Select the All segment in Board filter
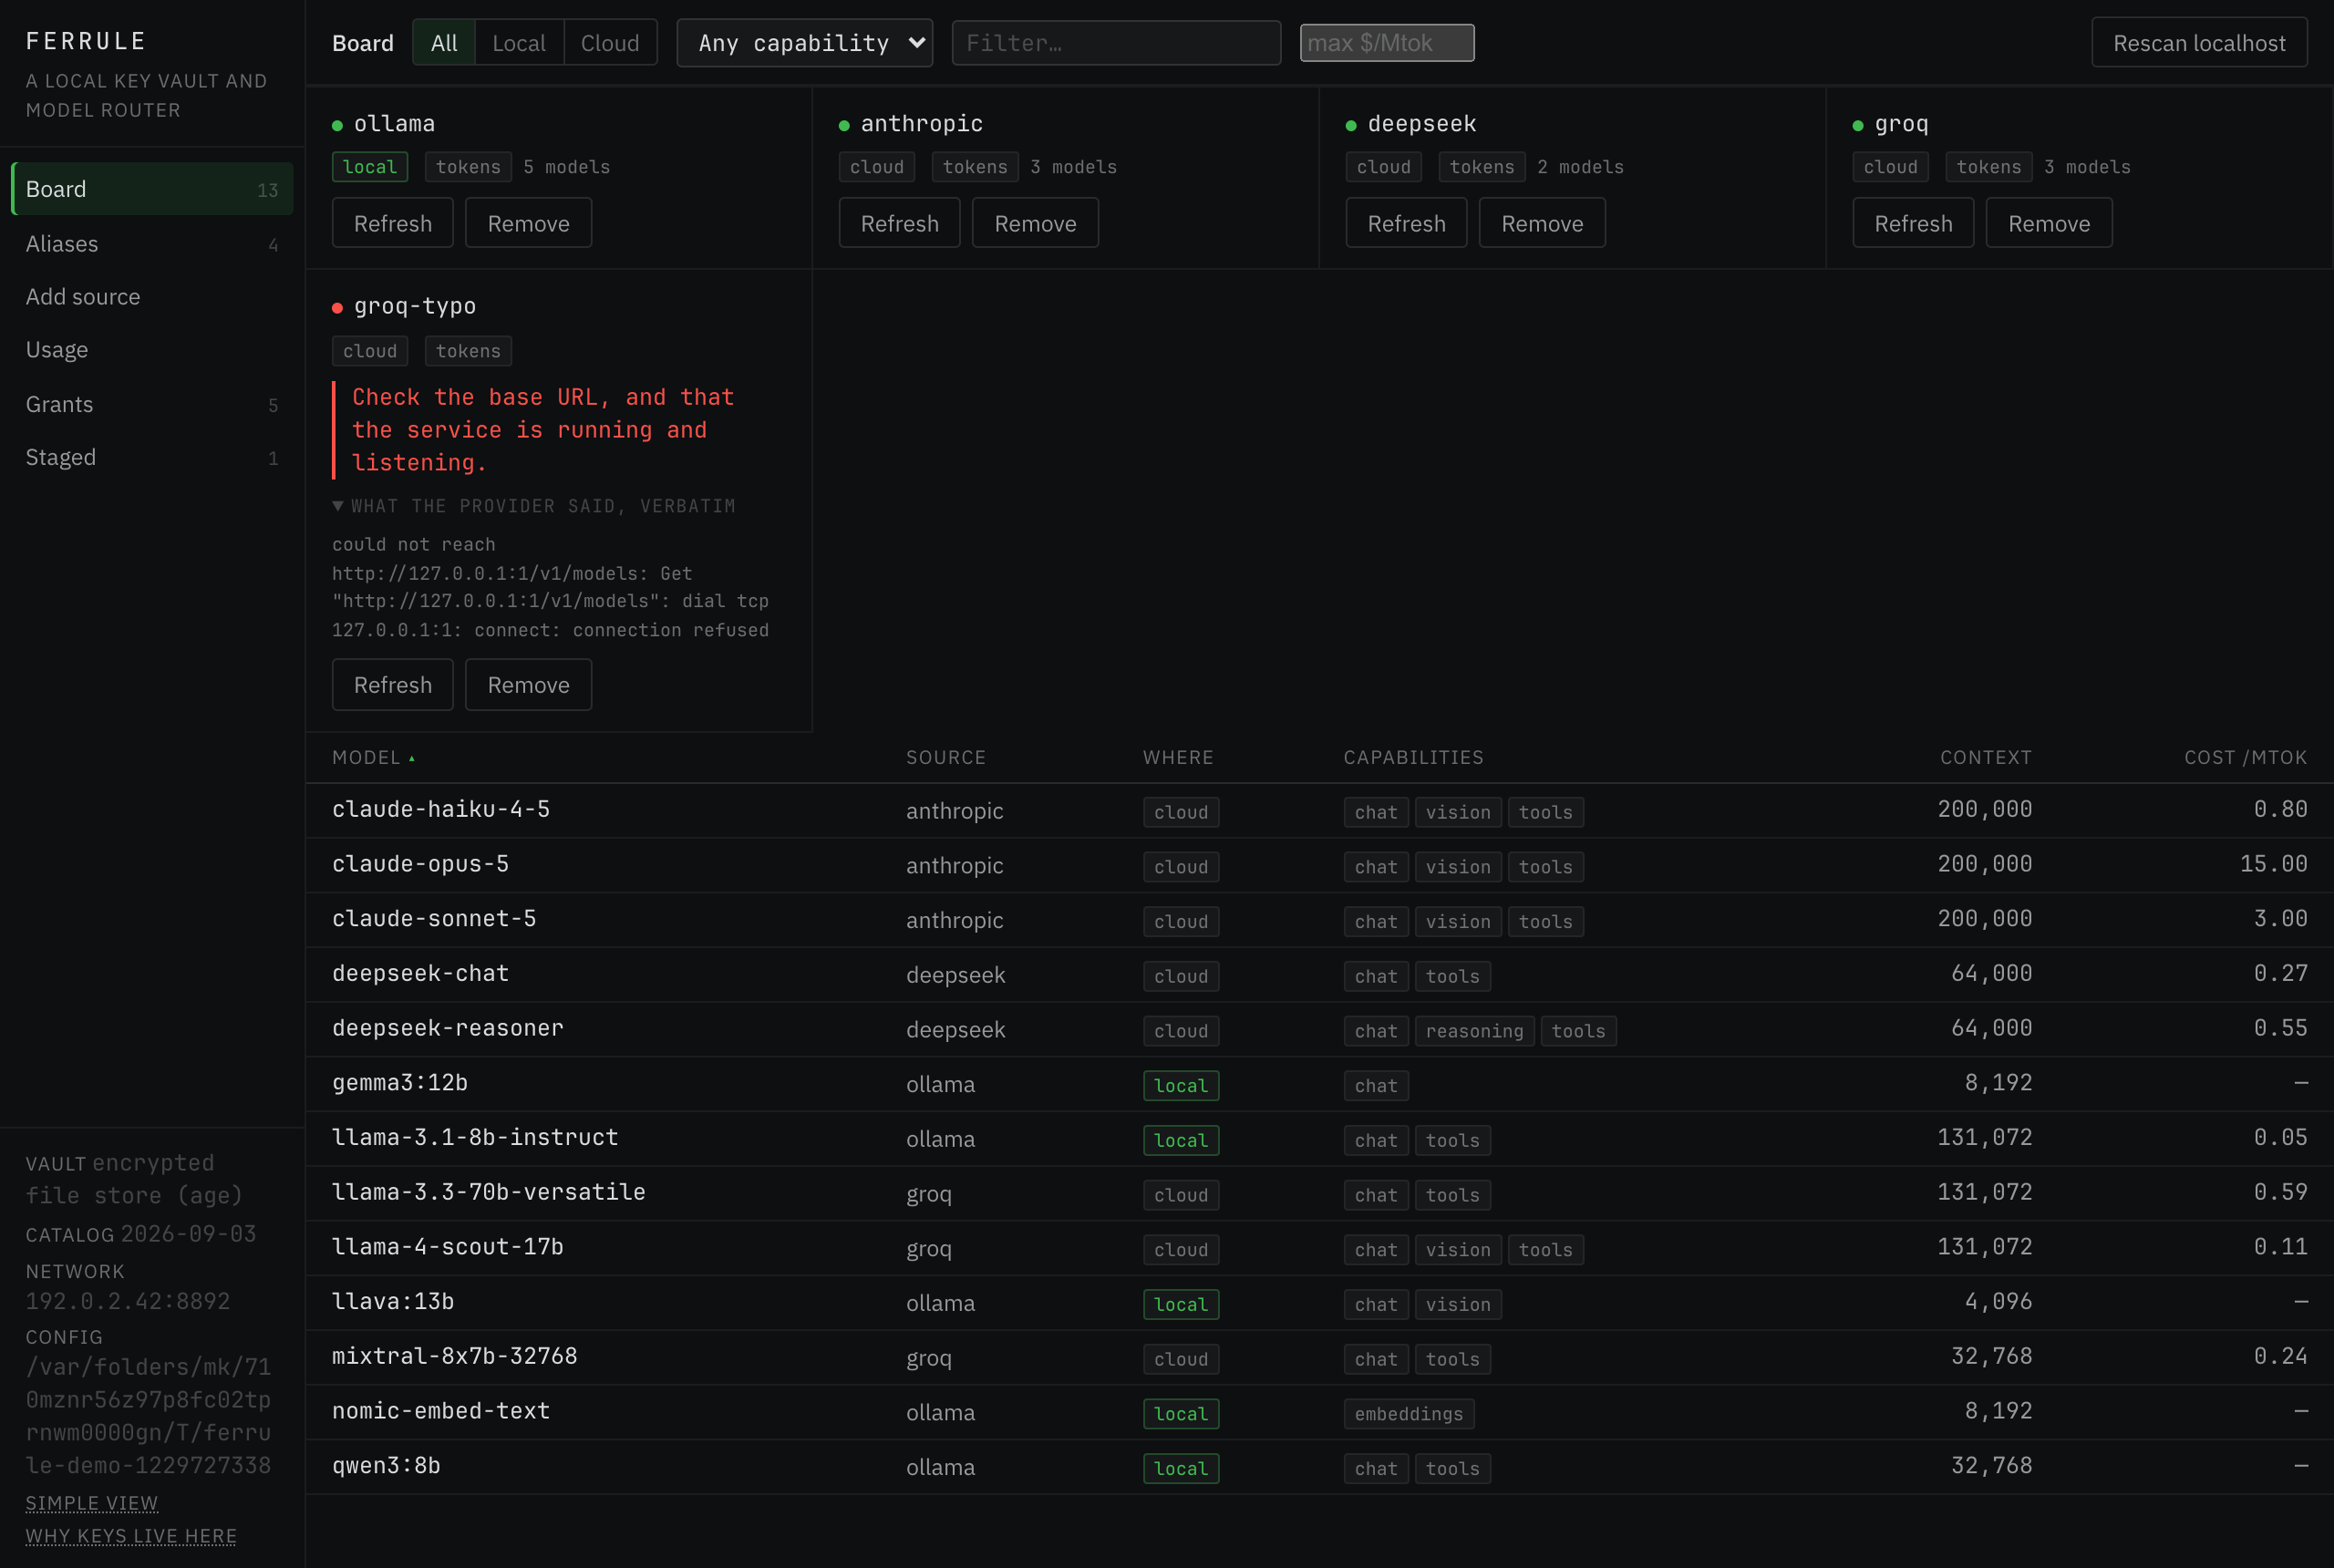The image size is (2334, 1568). (x=444, y=43)
